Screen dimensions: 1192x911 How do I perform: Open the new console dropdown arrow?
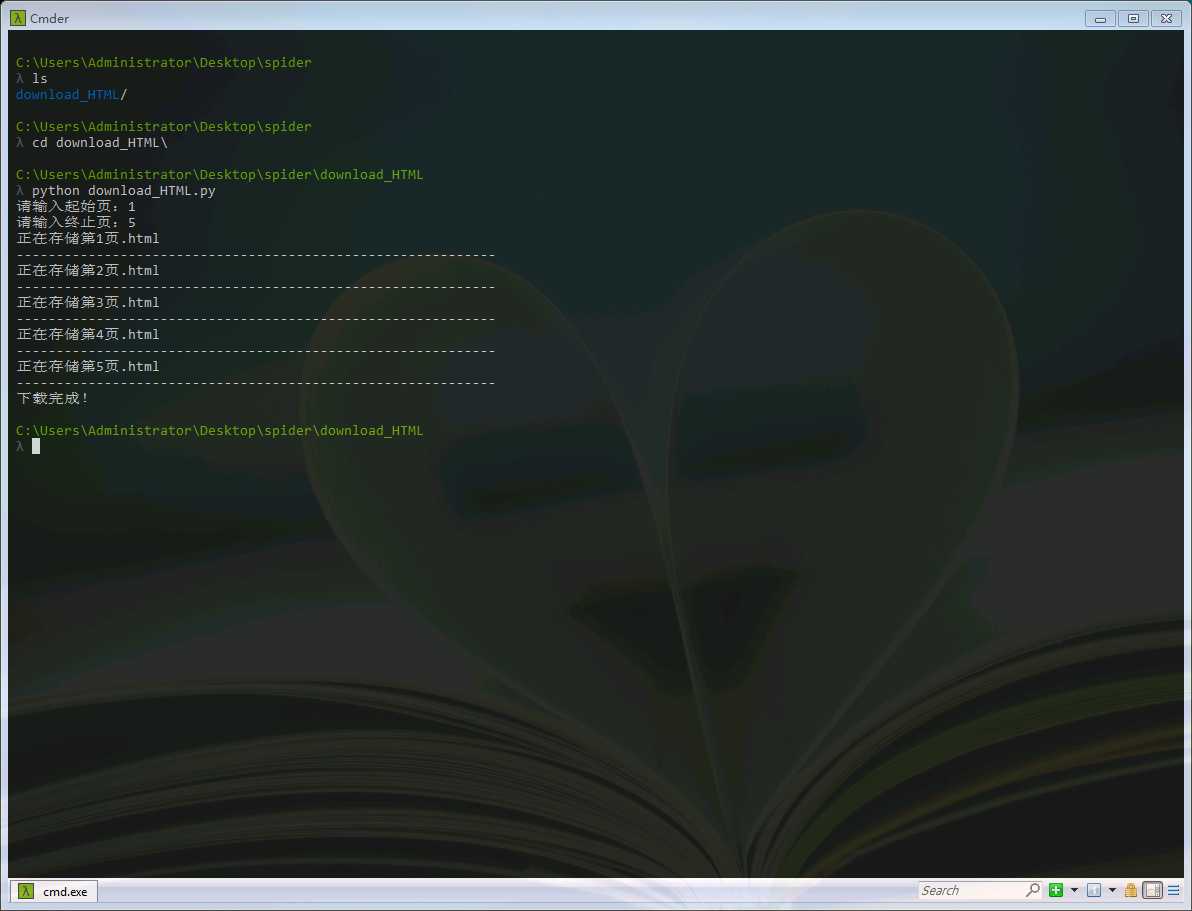click(x=1074, y=890)
